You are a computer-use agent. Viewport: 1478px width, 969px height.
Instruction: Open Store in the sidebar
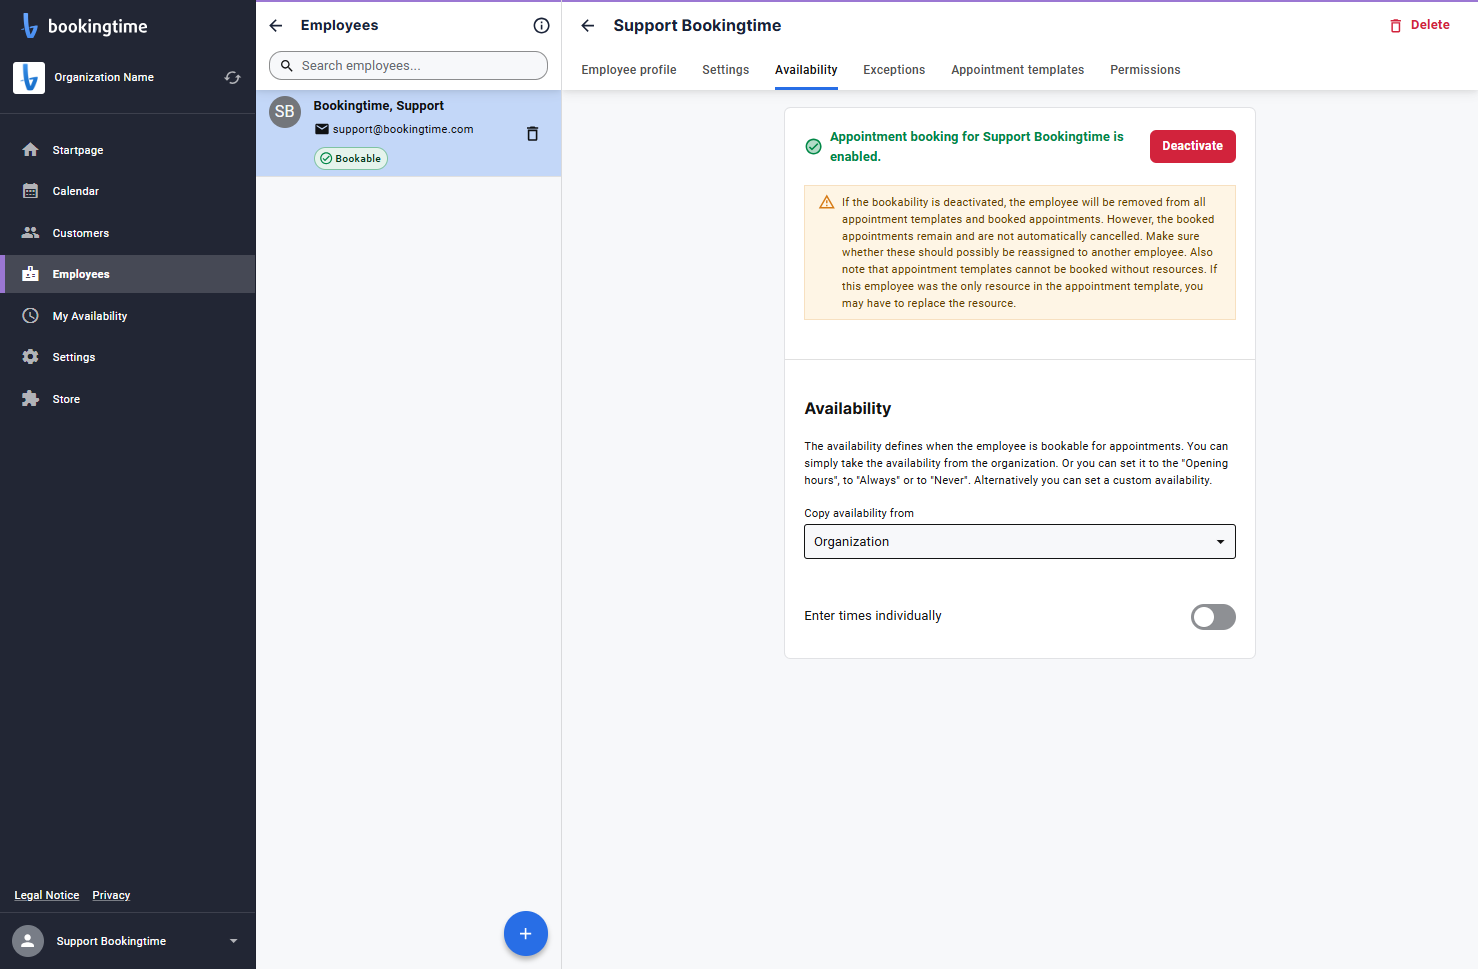[x=128, y=399]
